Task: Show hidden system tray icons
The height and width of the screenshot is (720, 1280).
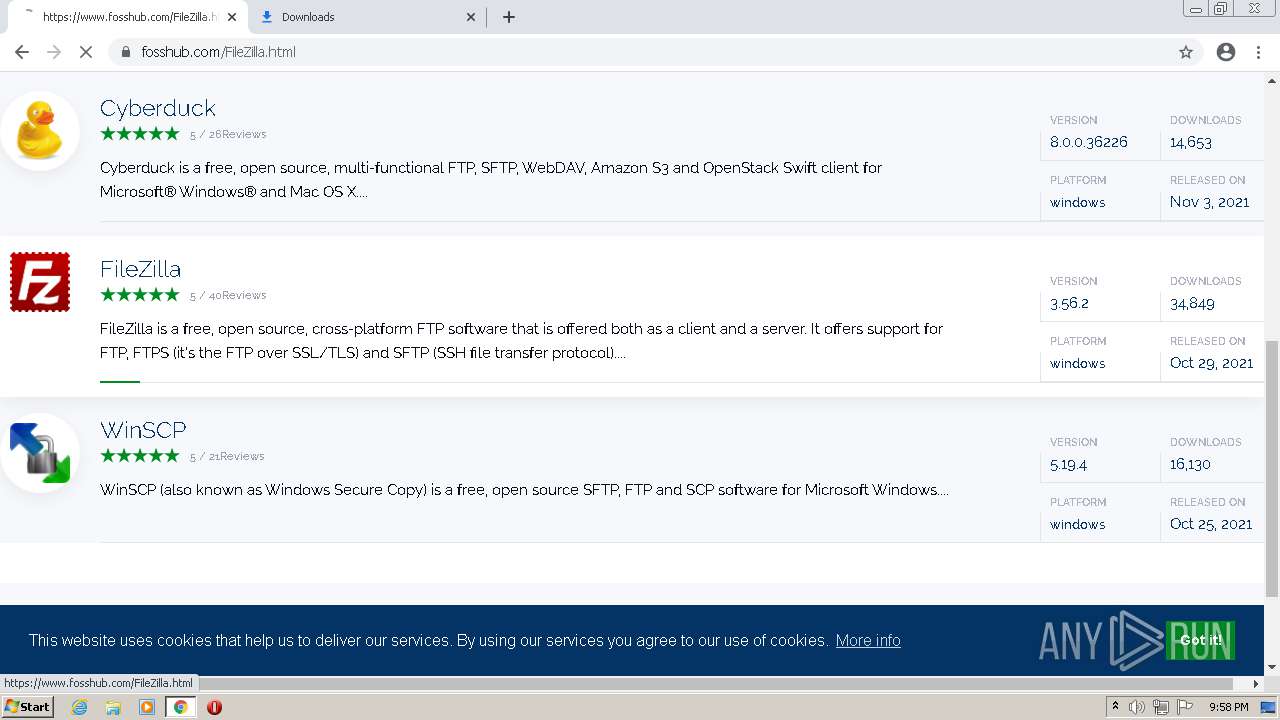Action: (1115, 707)
